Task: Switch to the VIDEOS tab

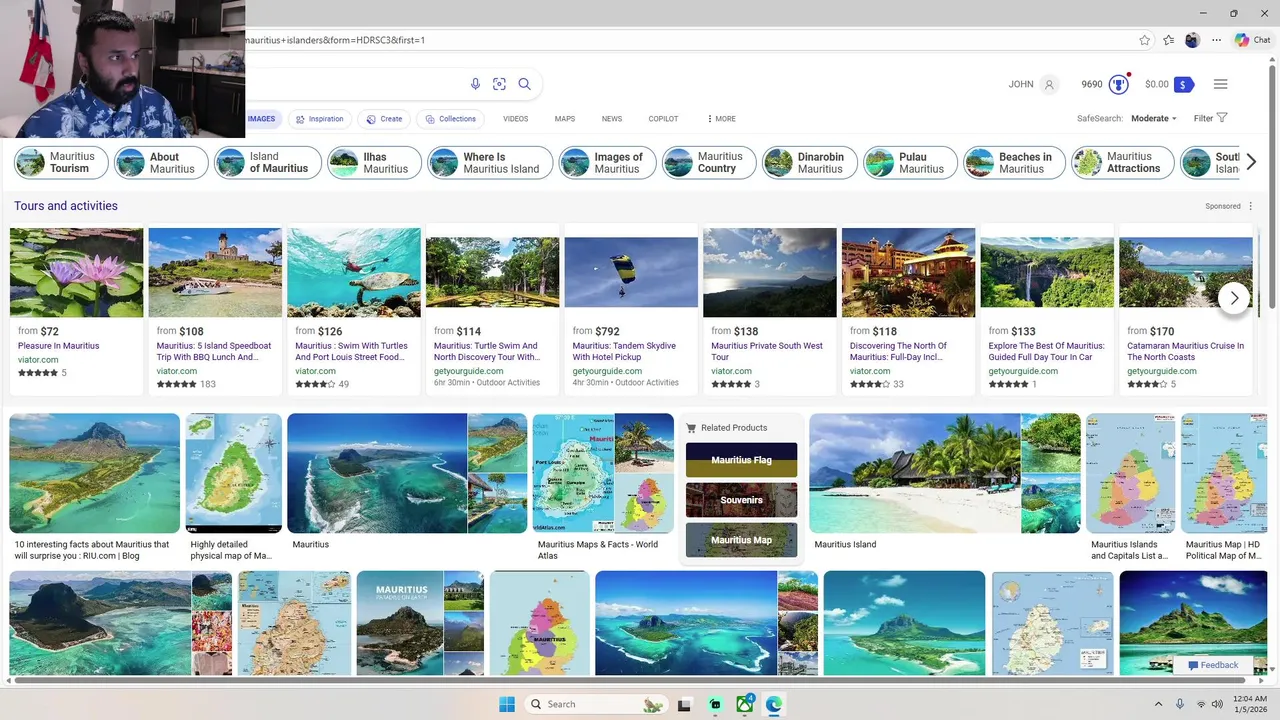Action: tap(515, 119)
